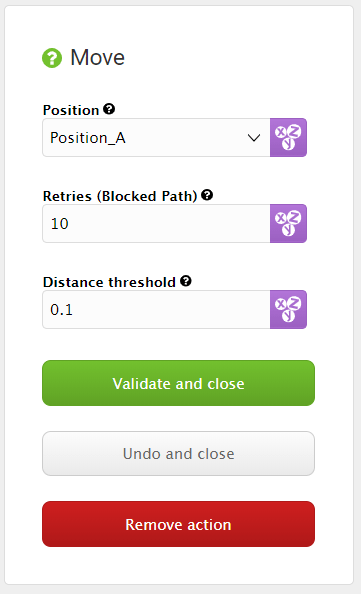Click the Undo and close button
This screenshot has width=361, height=594.
pos(178,453)
